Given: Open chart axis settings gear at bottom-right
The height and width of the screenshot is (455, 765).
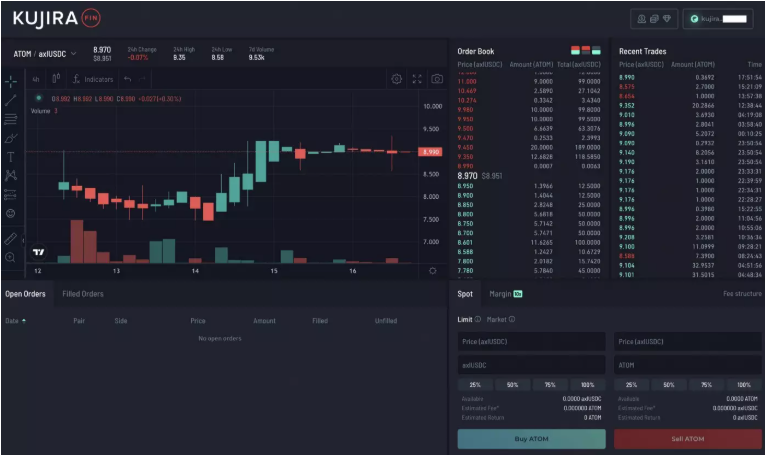Looking at the screenshot, I should click(x=433, y=271).
